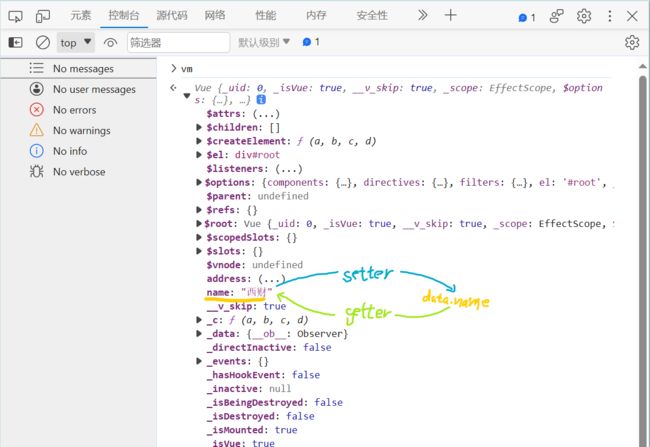The width and height of the screenshot is (650, 447).
Task: Expand the _c function property
Action: point(199,320)
